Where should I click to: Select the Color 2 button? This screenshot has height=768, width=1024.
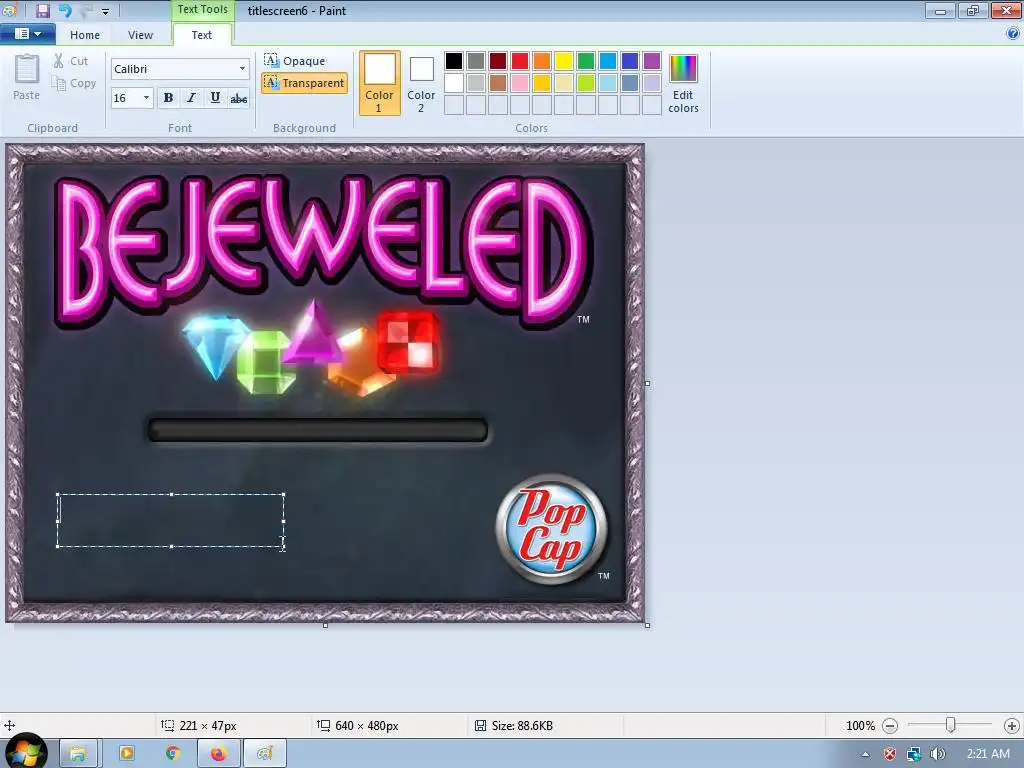(421, 83)
